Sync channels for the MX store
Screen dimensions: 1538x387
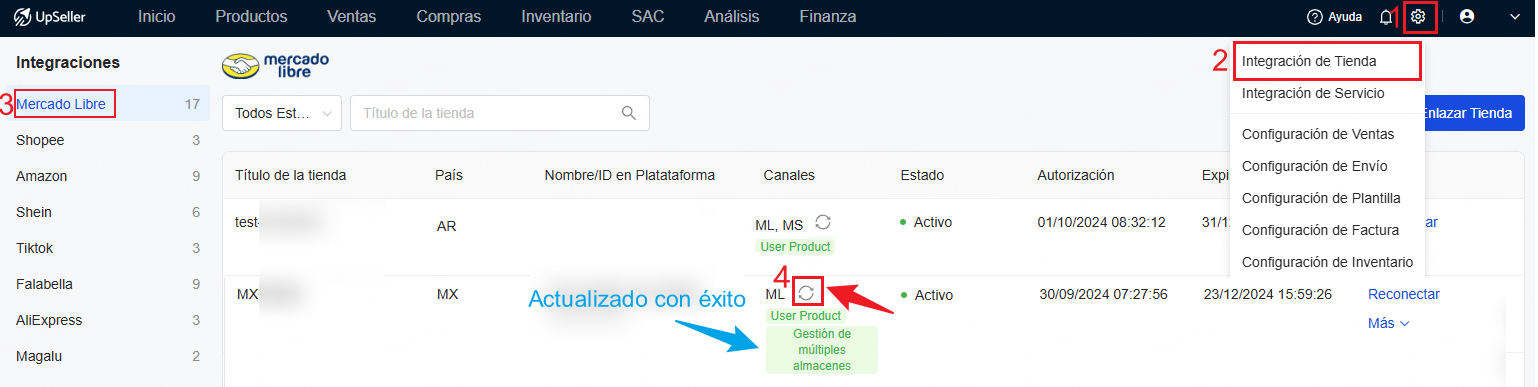tap(806, 293)
